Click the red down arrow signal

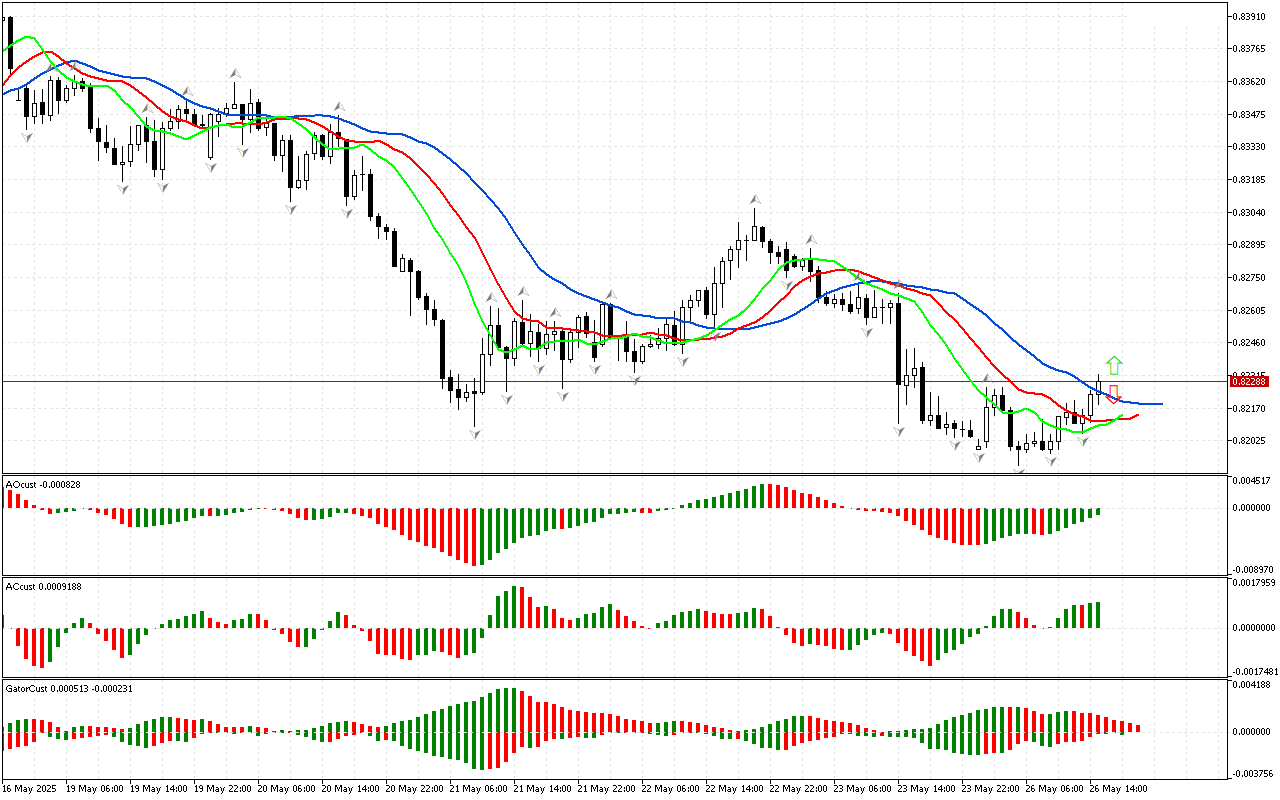[x=1113, y=394]
